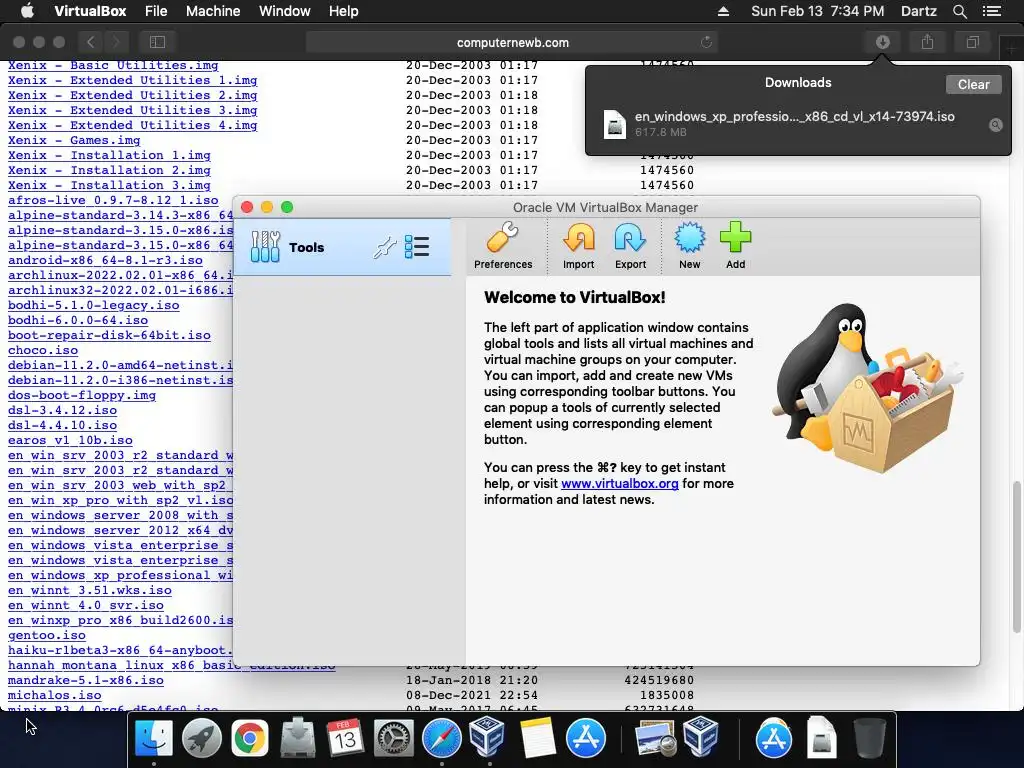
Task: Open Calendar from the Dock
Action: [x=345, y=738]
